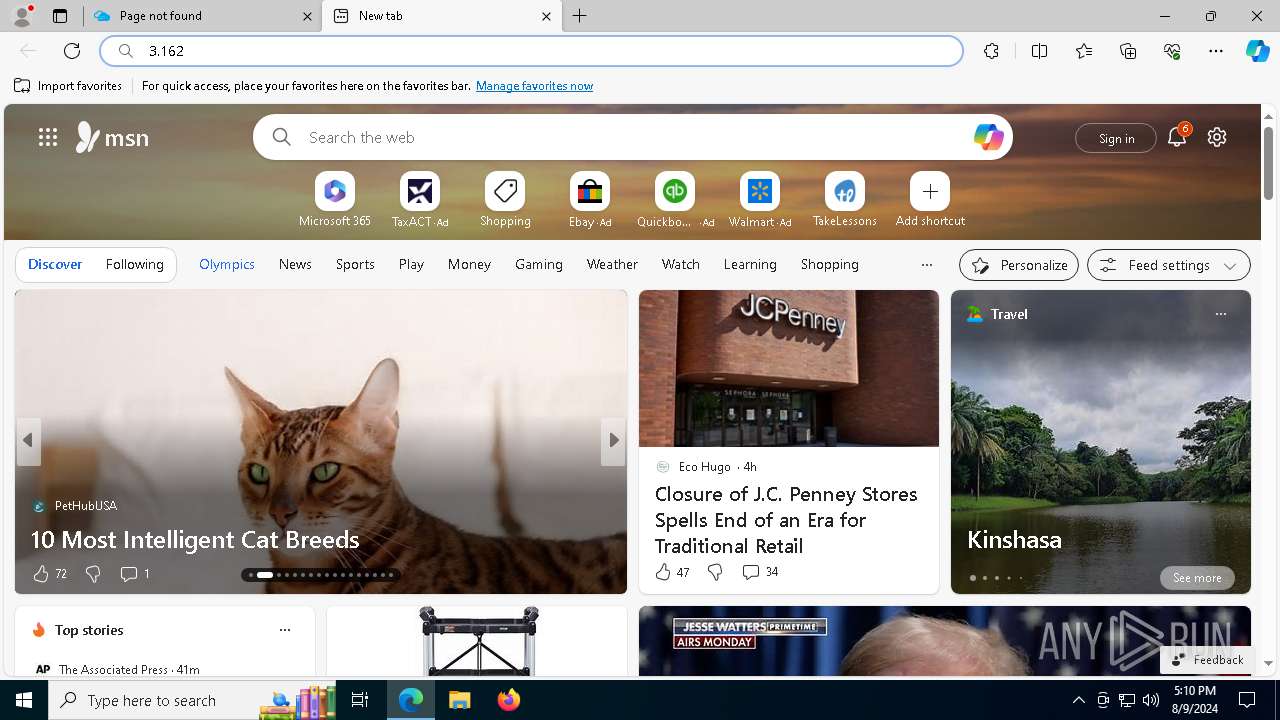The height and width of the screenshot is (720, 1280).
Task: Enable split screen in Edge toolbar
Action: click(x=1039, y=51)
